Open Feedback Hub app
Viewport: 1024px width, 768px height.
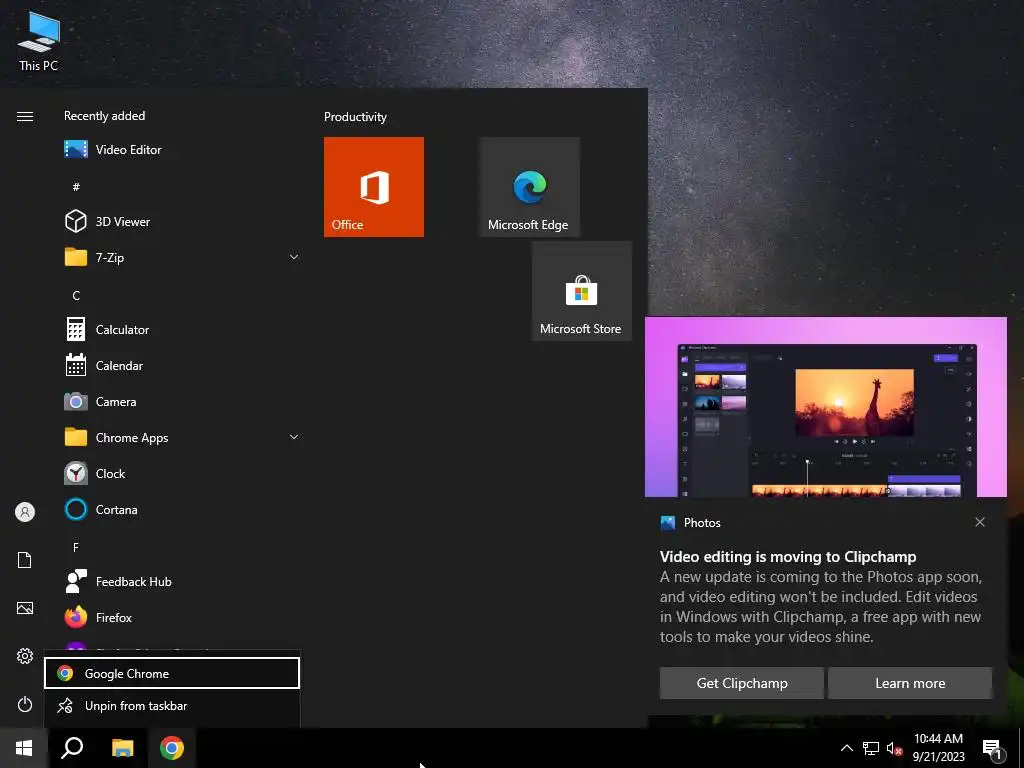point(183,581)
